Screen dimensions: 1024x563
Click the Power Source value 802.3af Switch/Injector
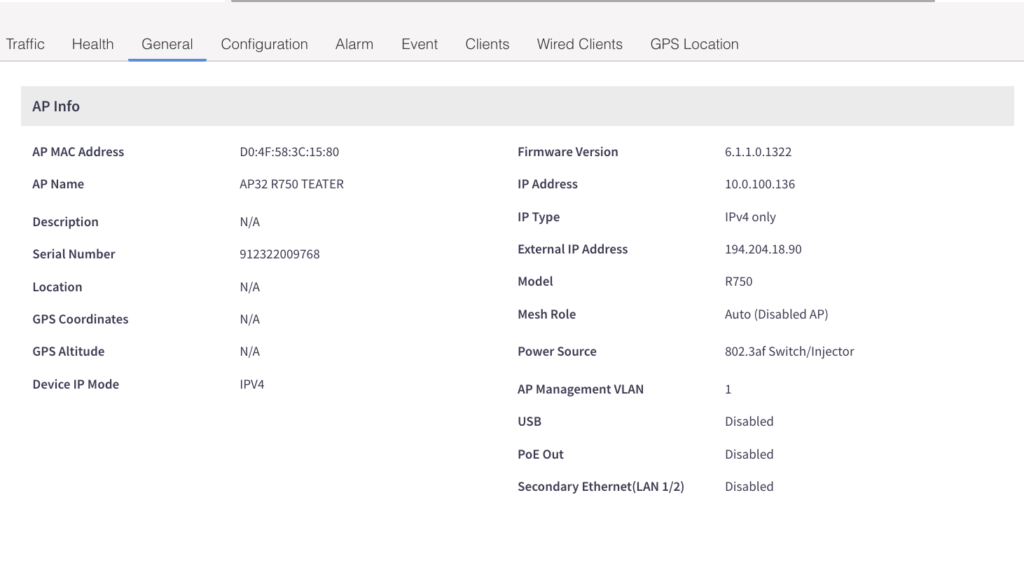pyautogui.click(x=789, y=351)
